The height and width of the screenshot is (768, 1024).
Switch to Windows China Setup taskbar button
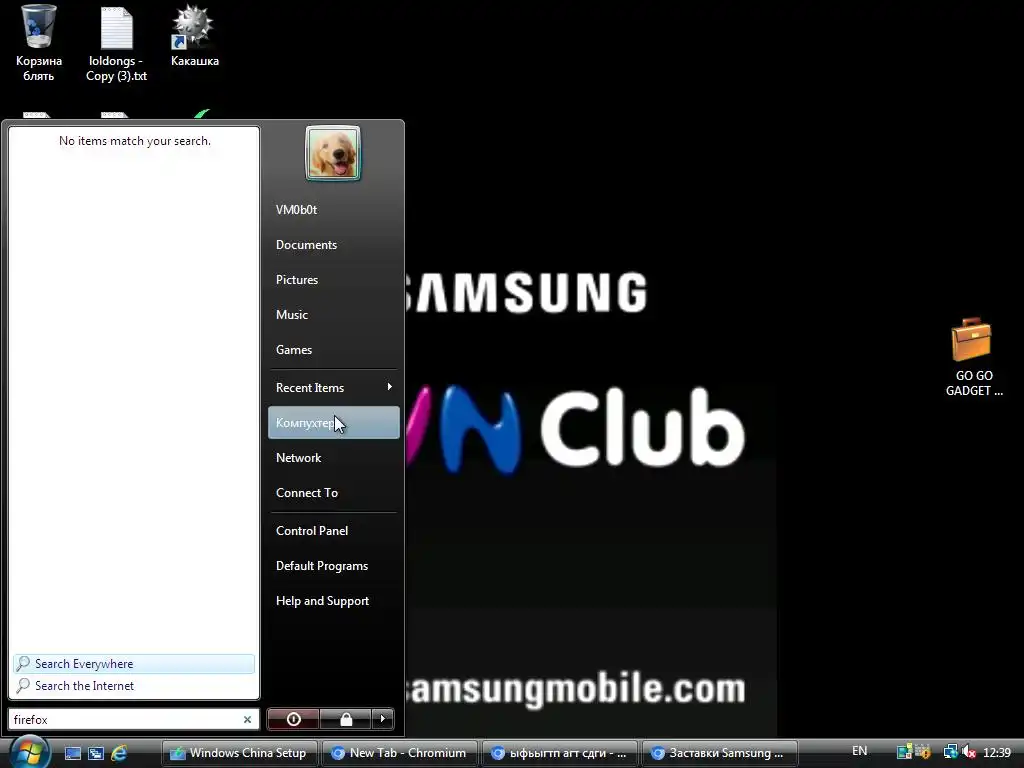239,753
